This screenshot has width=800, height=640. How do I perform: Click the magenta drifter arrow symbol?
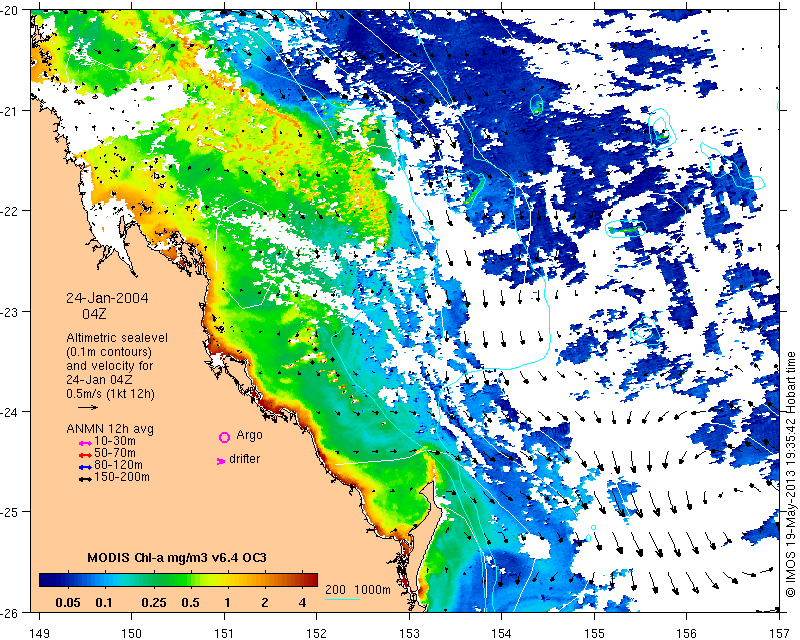221,461
